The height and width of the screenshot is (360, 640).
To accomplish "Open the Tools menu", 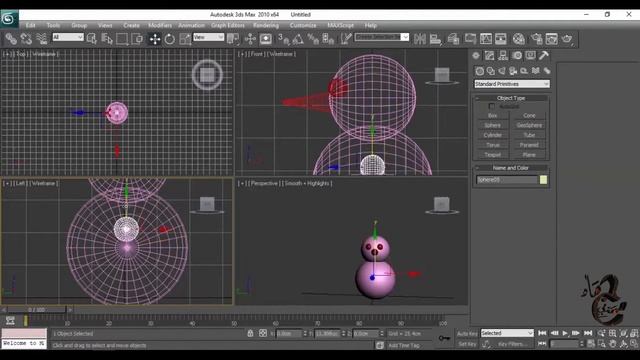I will pyautogui.click(x=53, y=25).
